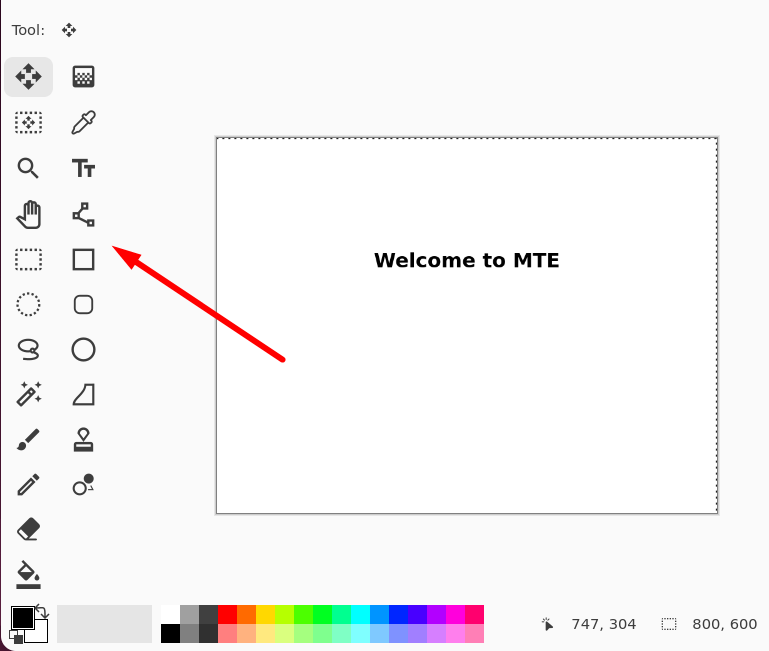Screen dimensions: 769x651
Task: Select the Recolor tool
Action: click(83, 485)
